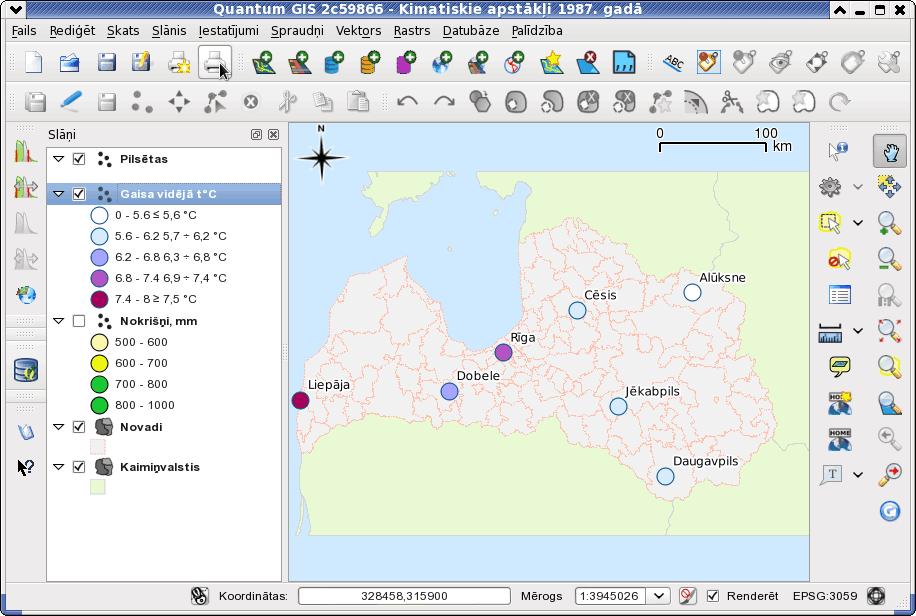Click the EPSG:3059 status label
The width and height of the screenshot is (916, 616).
coord(825,596)
